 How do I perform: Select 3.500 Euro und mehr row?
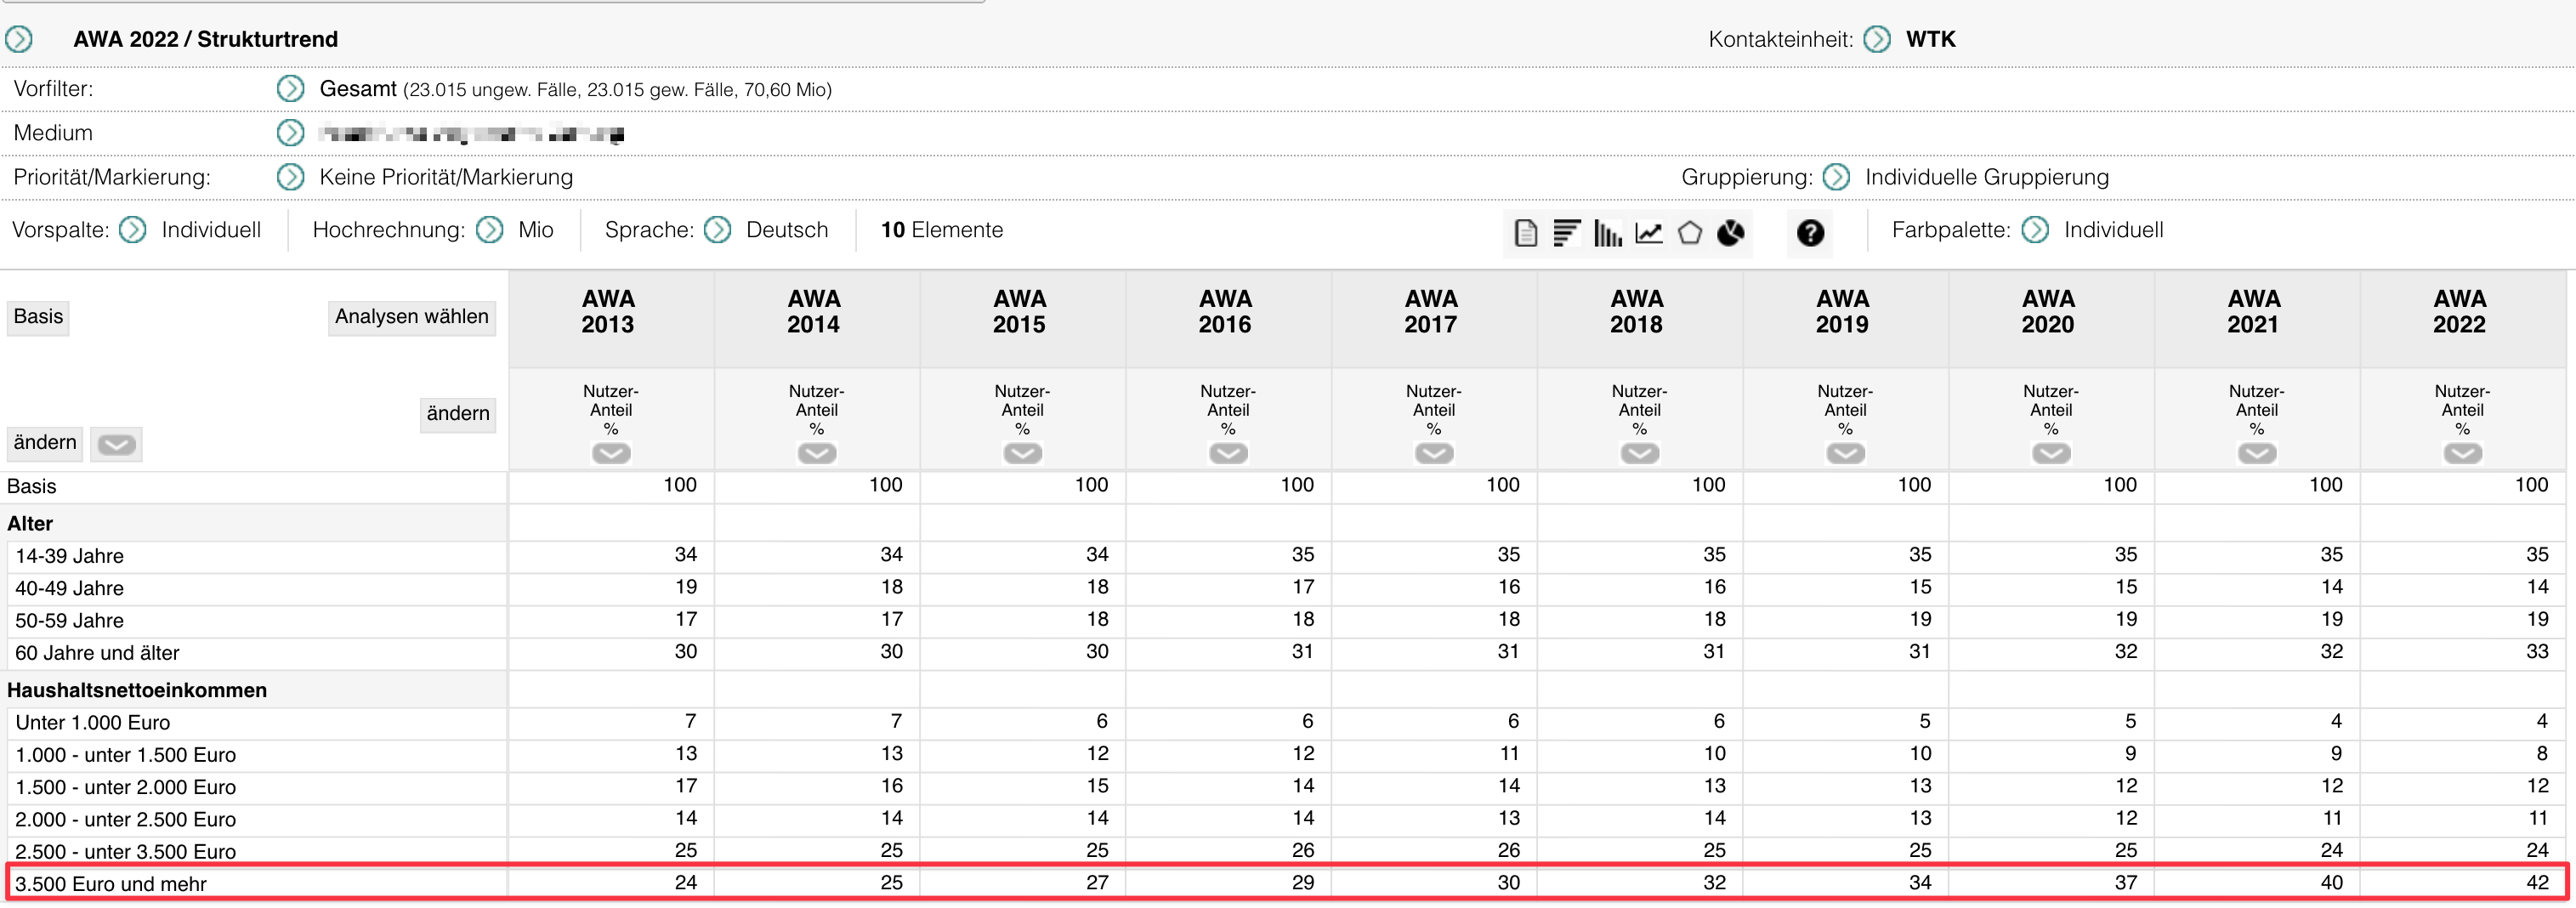pos(110,884)
